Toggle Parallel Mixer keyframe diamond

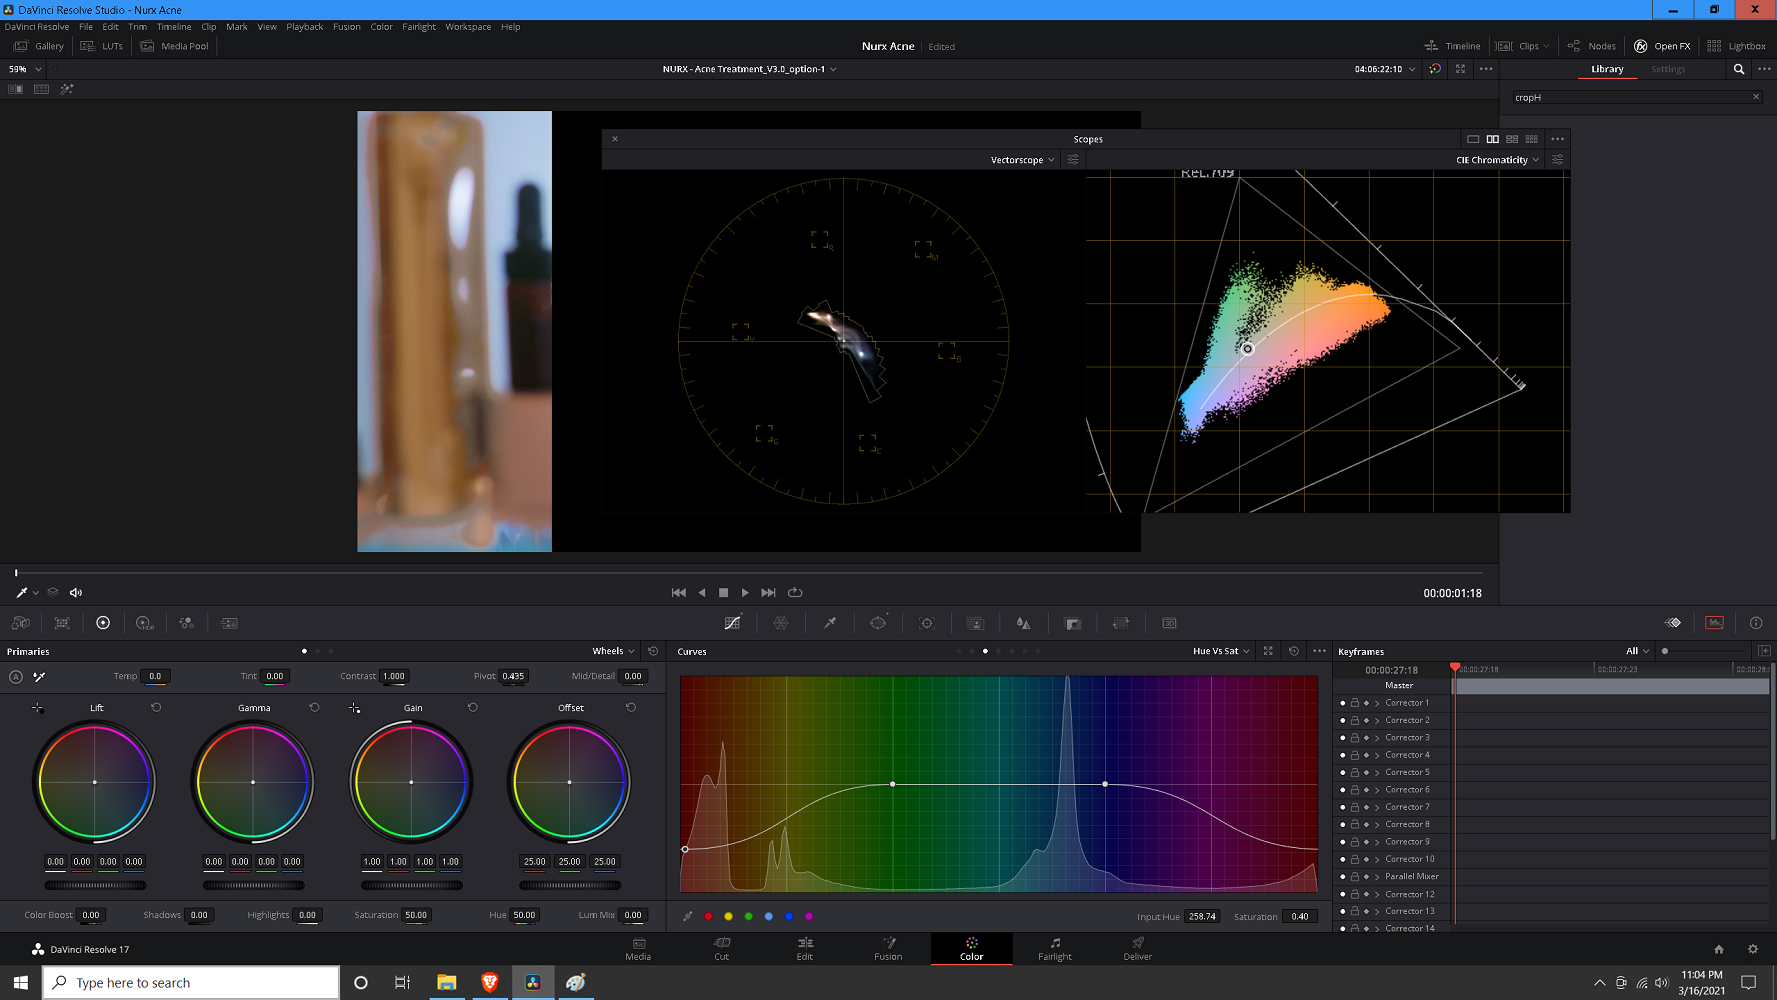coord(1366,876)
